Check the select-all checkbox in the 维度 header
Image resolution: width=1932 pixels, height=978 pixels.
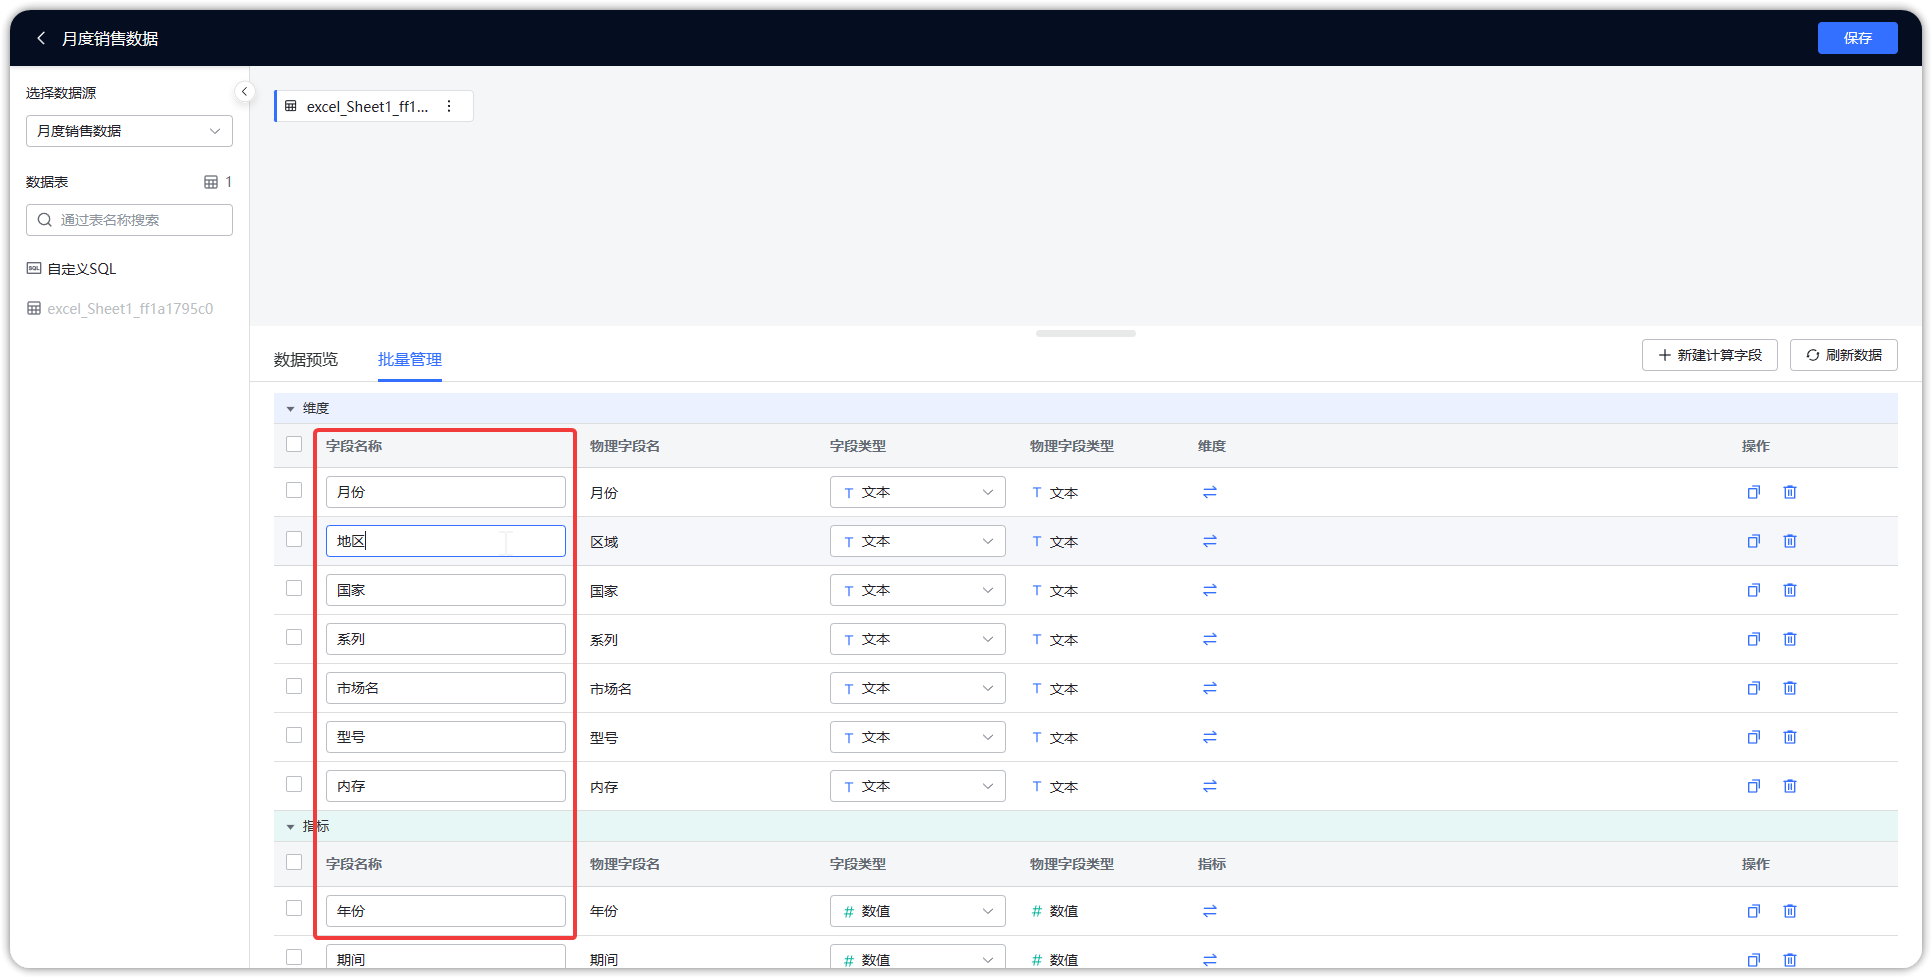293,444
